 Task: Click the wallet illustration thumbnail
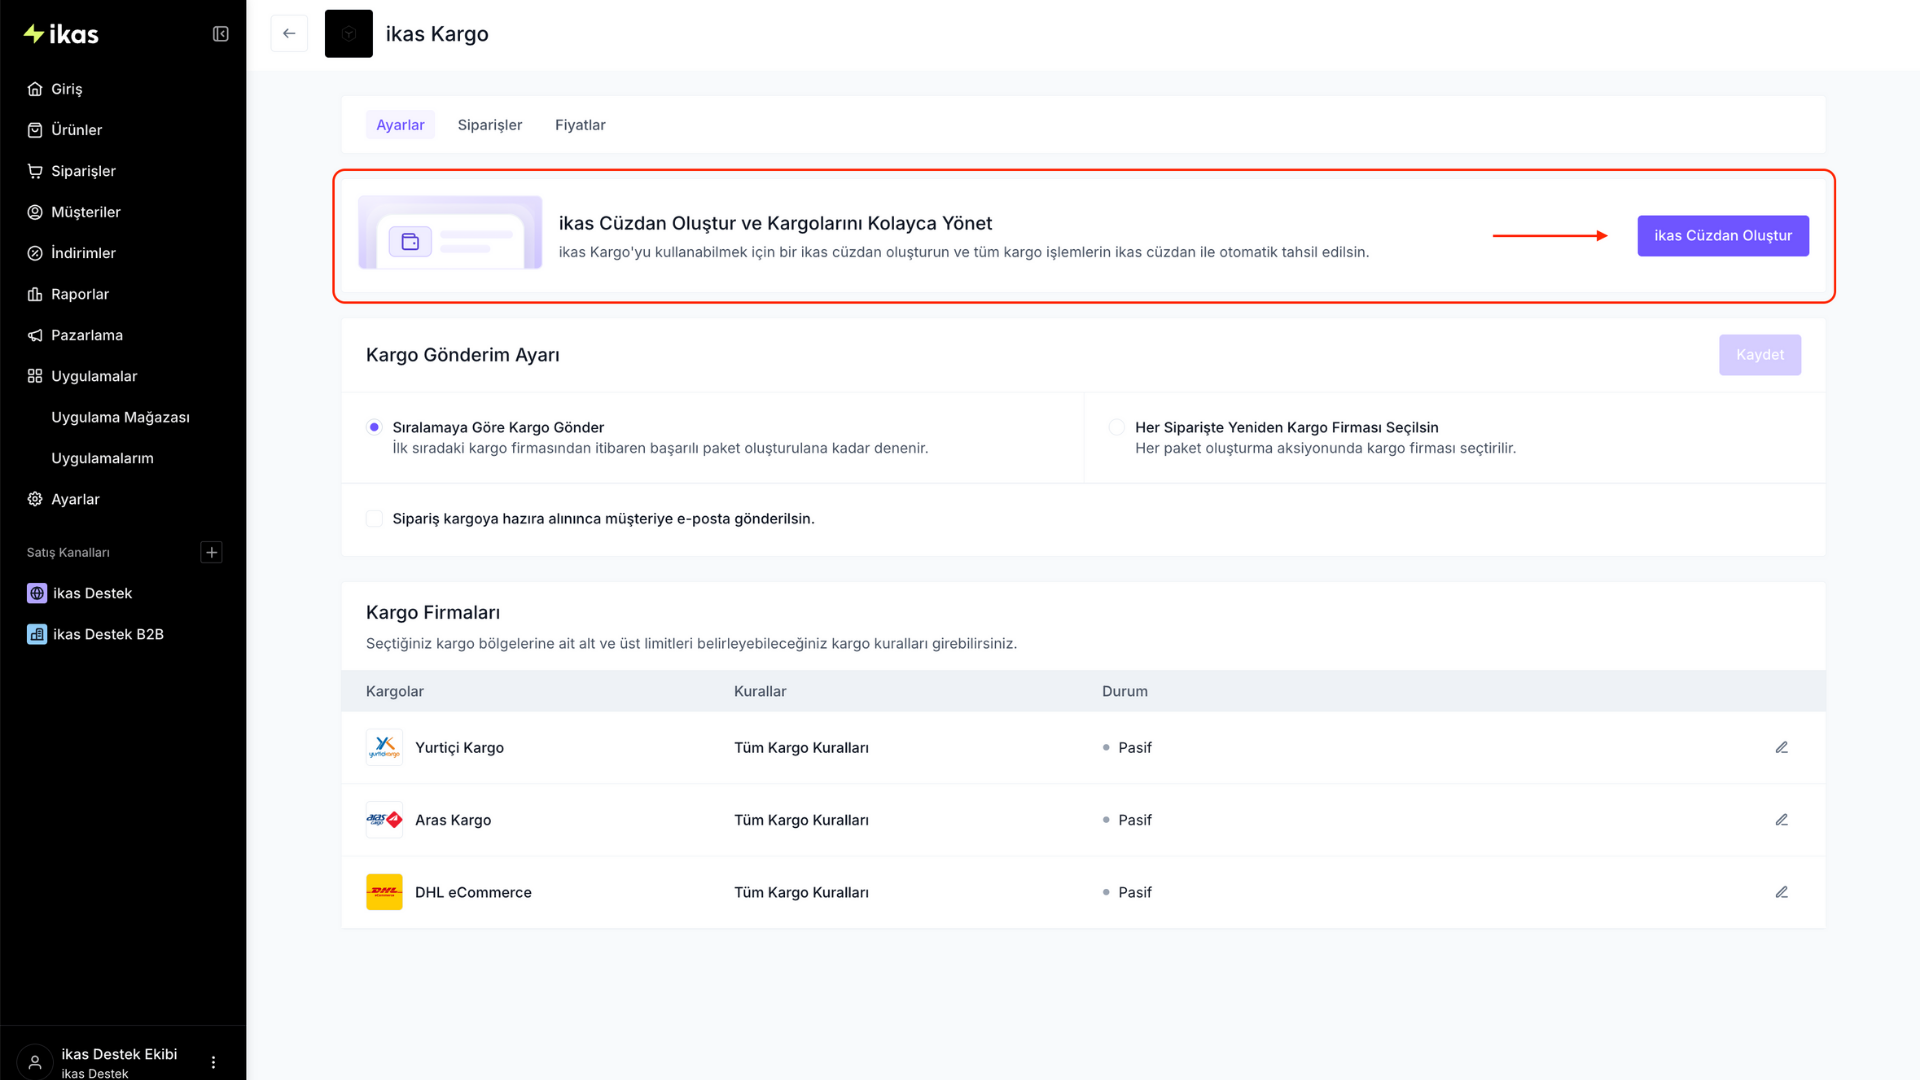[x=450, y=232]
